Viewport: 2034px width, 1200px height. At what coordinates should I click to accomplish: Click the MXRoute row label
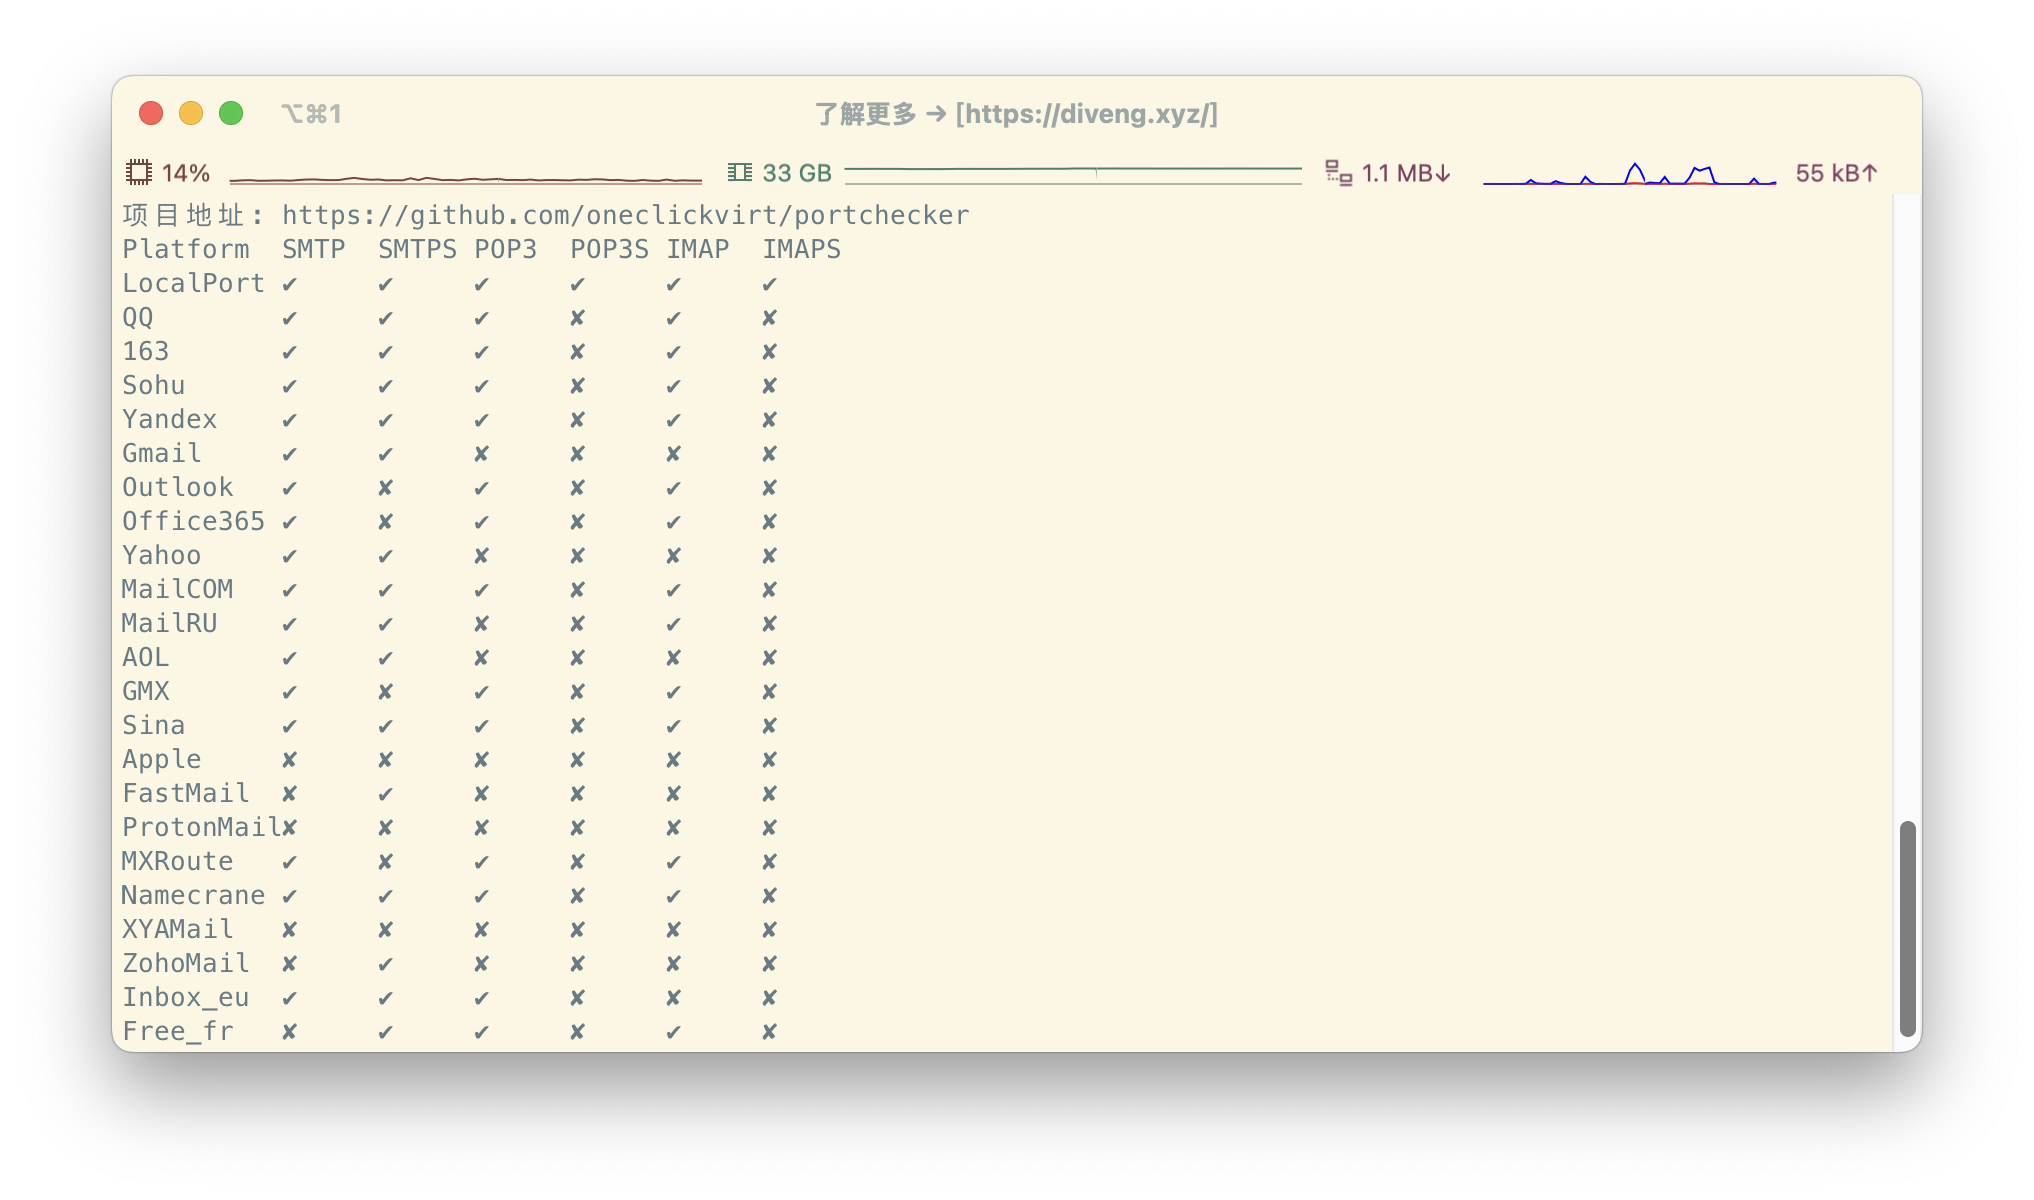tap(178, 861)
